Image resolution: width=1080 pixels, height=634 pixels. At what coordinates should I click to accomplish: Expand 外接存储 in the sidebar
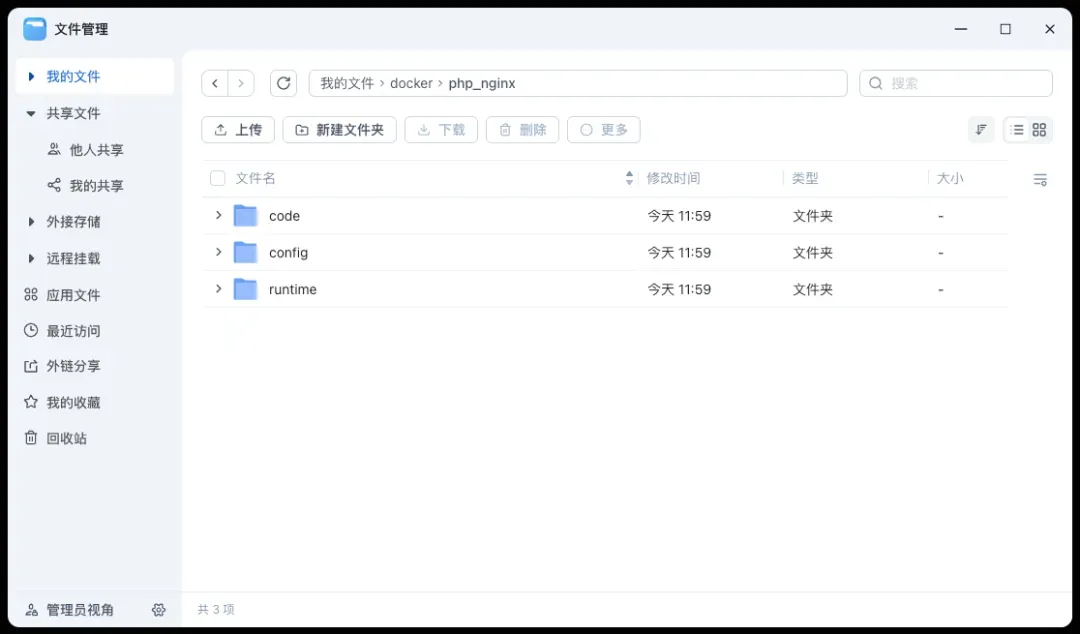tap(31, 222)
